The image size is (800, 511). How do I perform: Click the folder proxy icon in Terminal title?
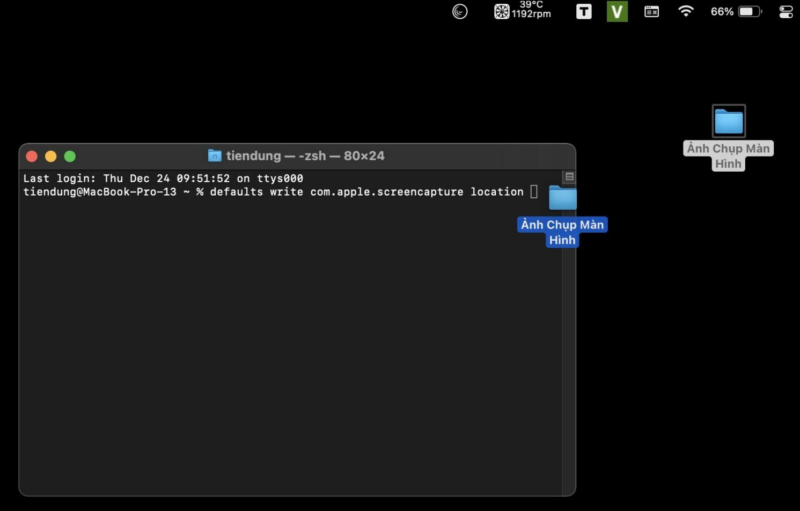point(215,156)
